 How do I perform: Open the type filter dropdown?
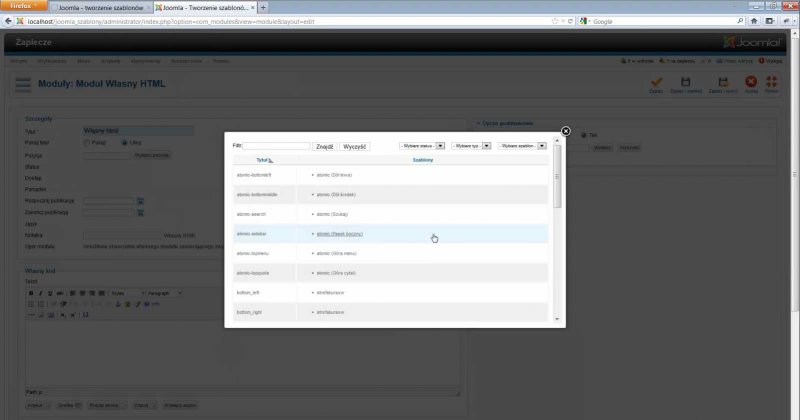(x=471, y=145)
